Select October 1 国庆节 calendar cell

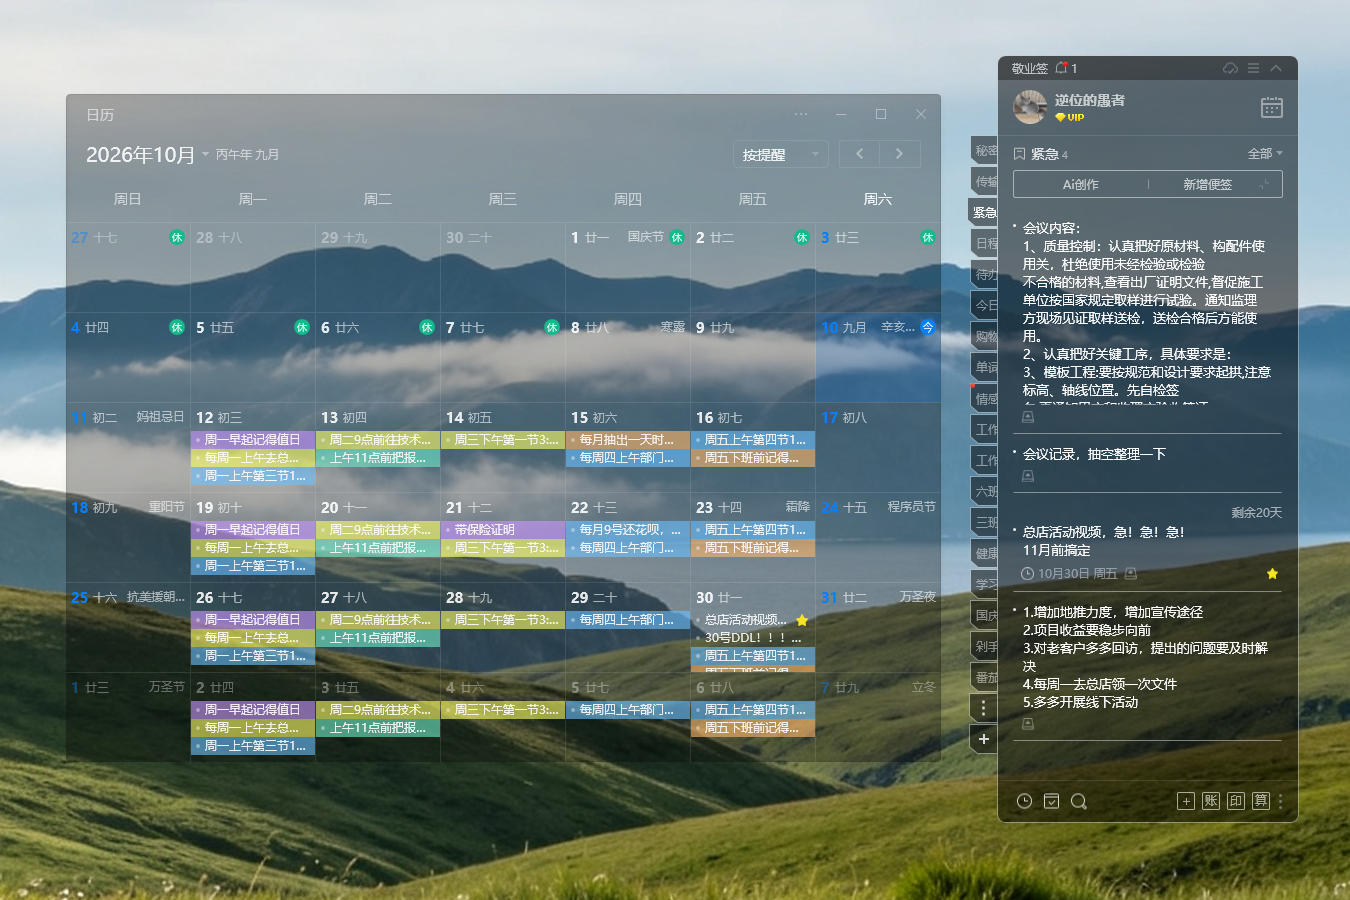click(627, 267)
